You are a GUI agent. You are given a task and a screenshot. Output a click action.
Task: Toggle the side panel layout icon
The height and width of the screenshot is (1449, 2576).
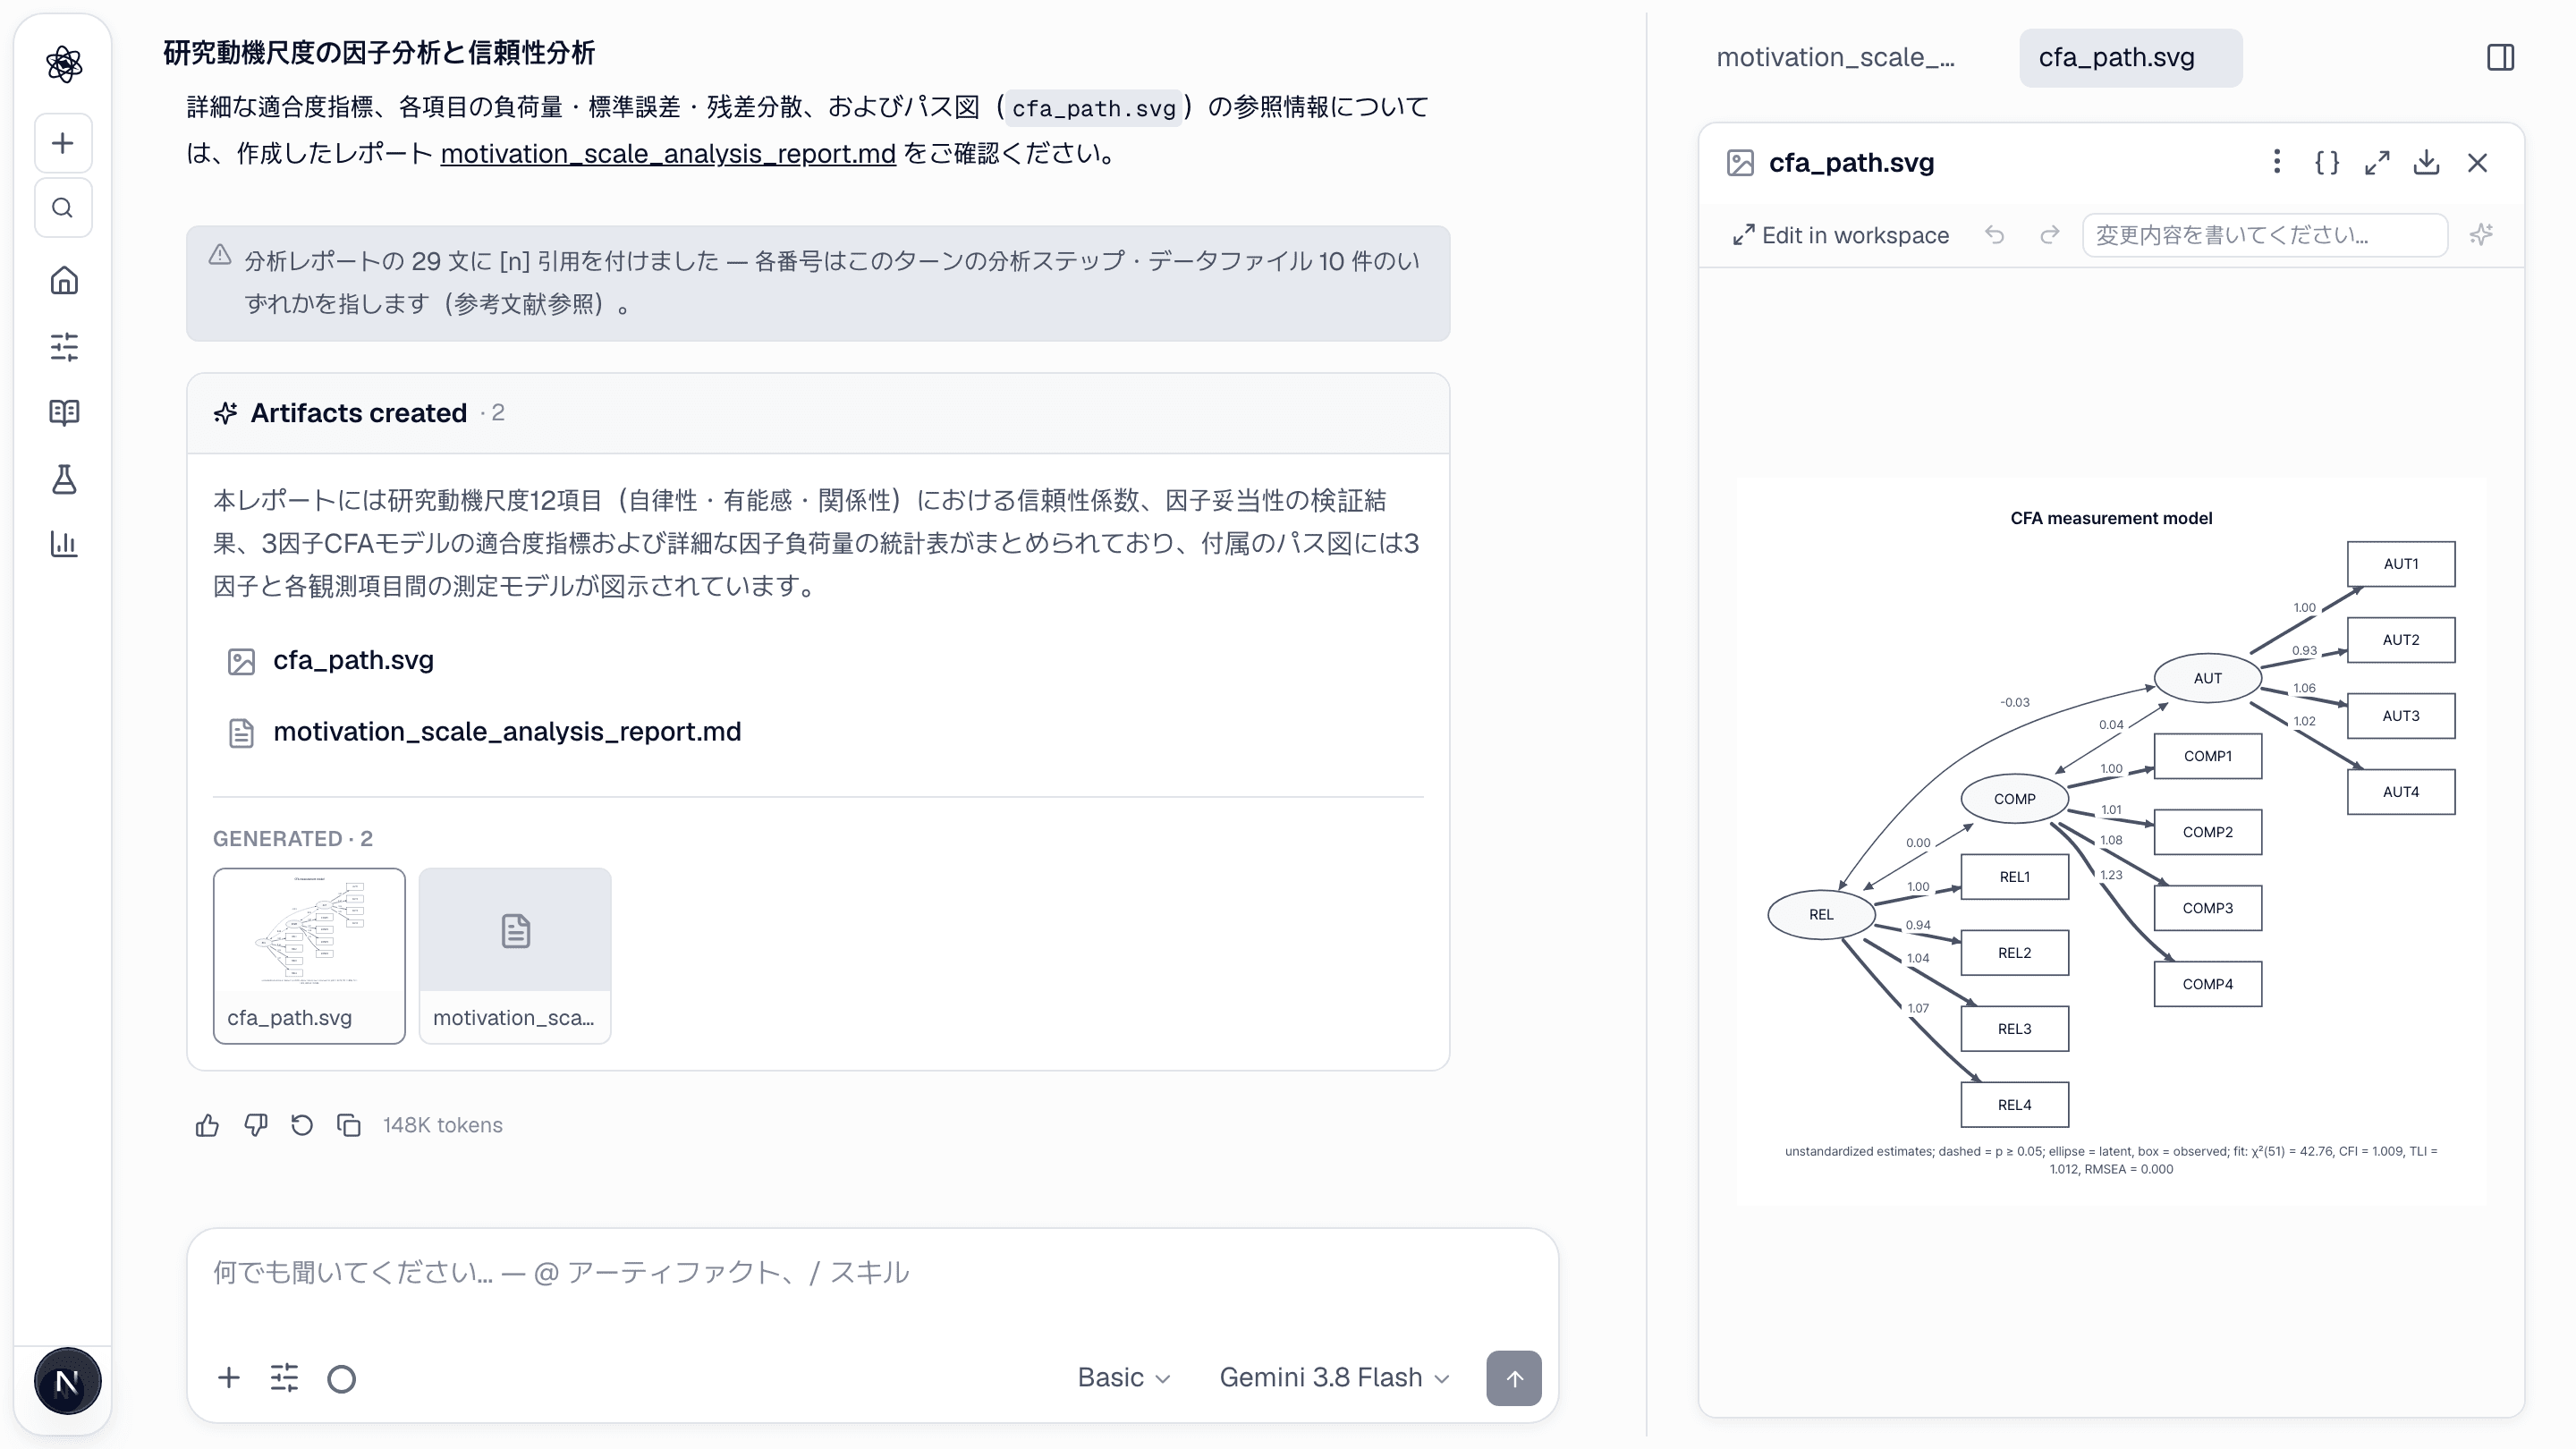[x=2500, y=58]
